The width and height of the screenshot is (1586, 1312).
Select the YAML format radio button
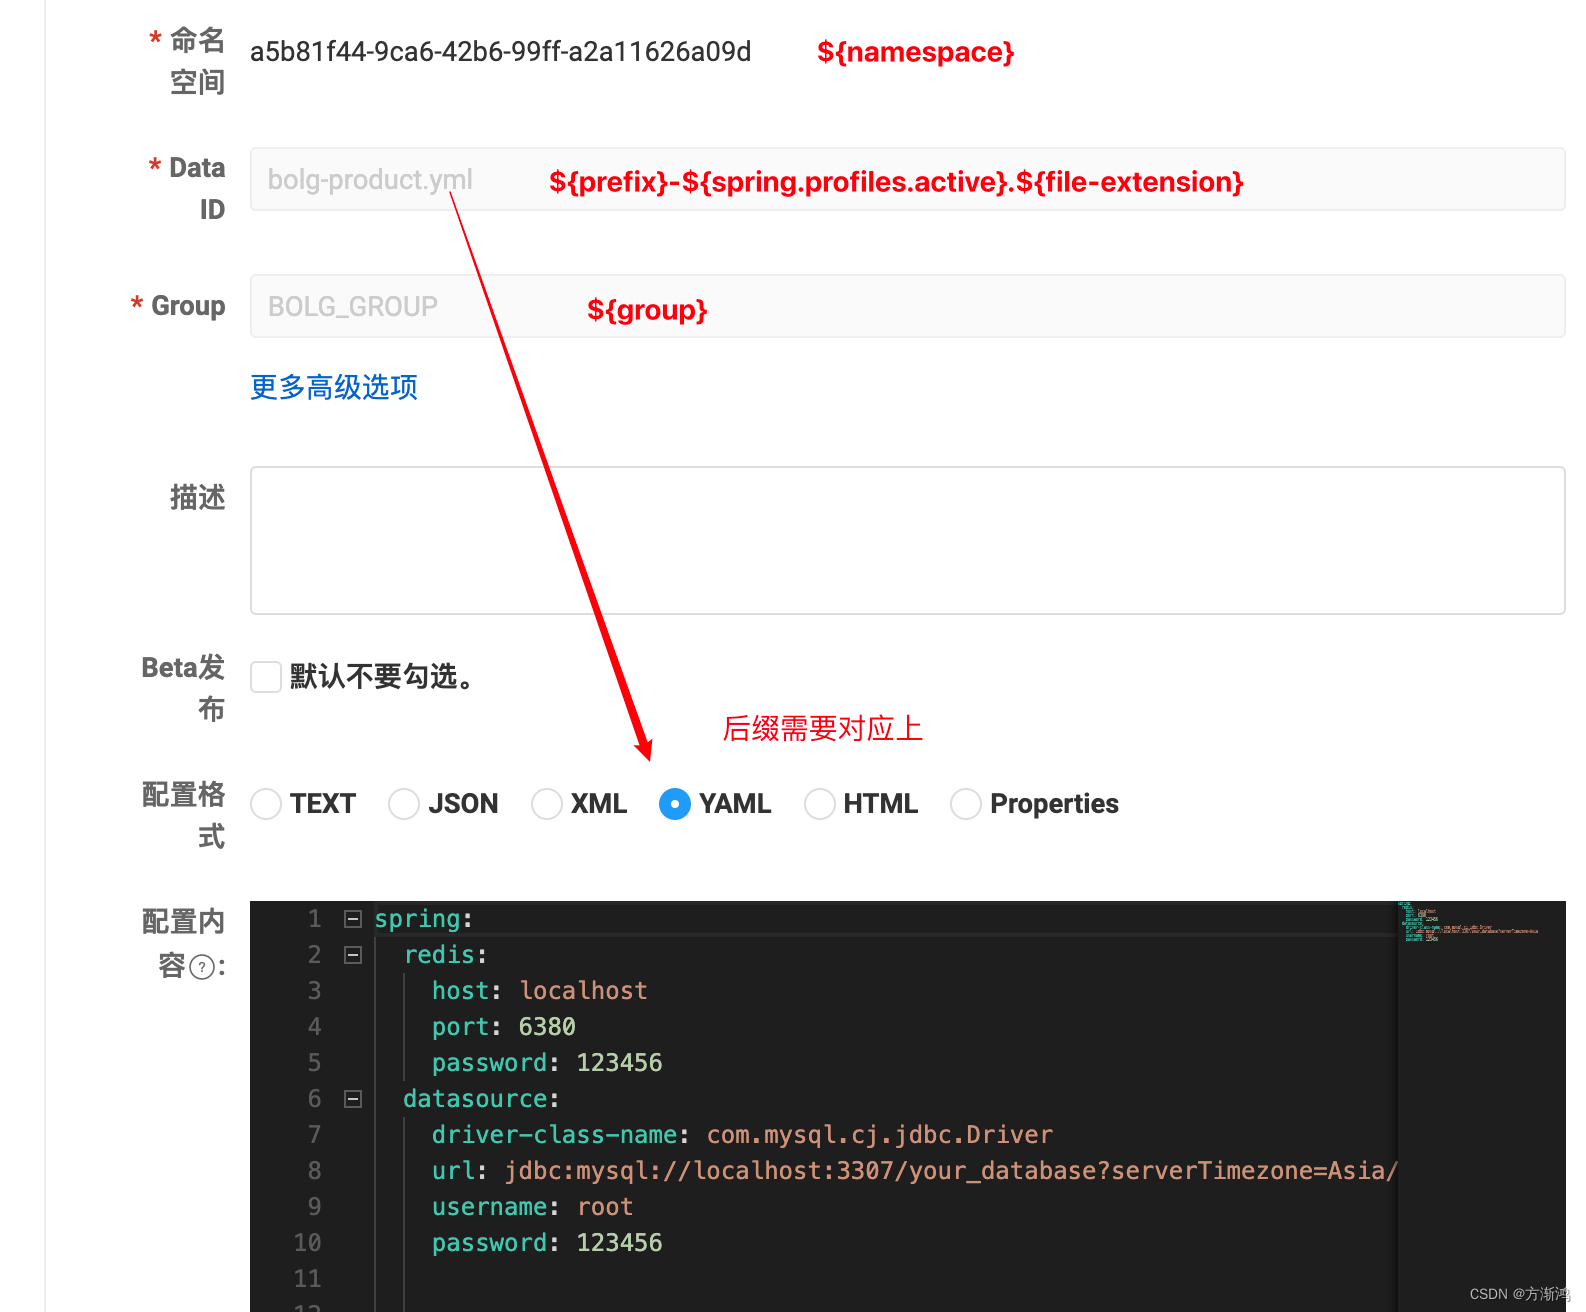(675, 804)
